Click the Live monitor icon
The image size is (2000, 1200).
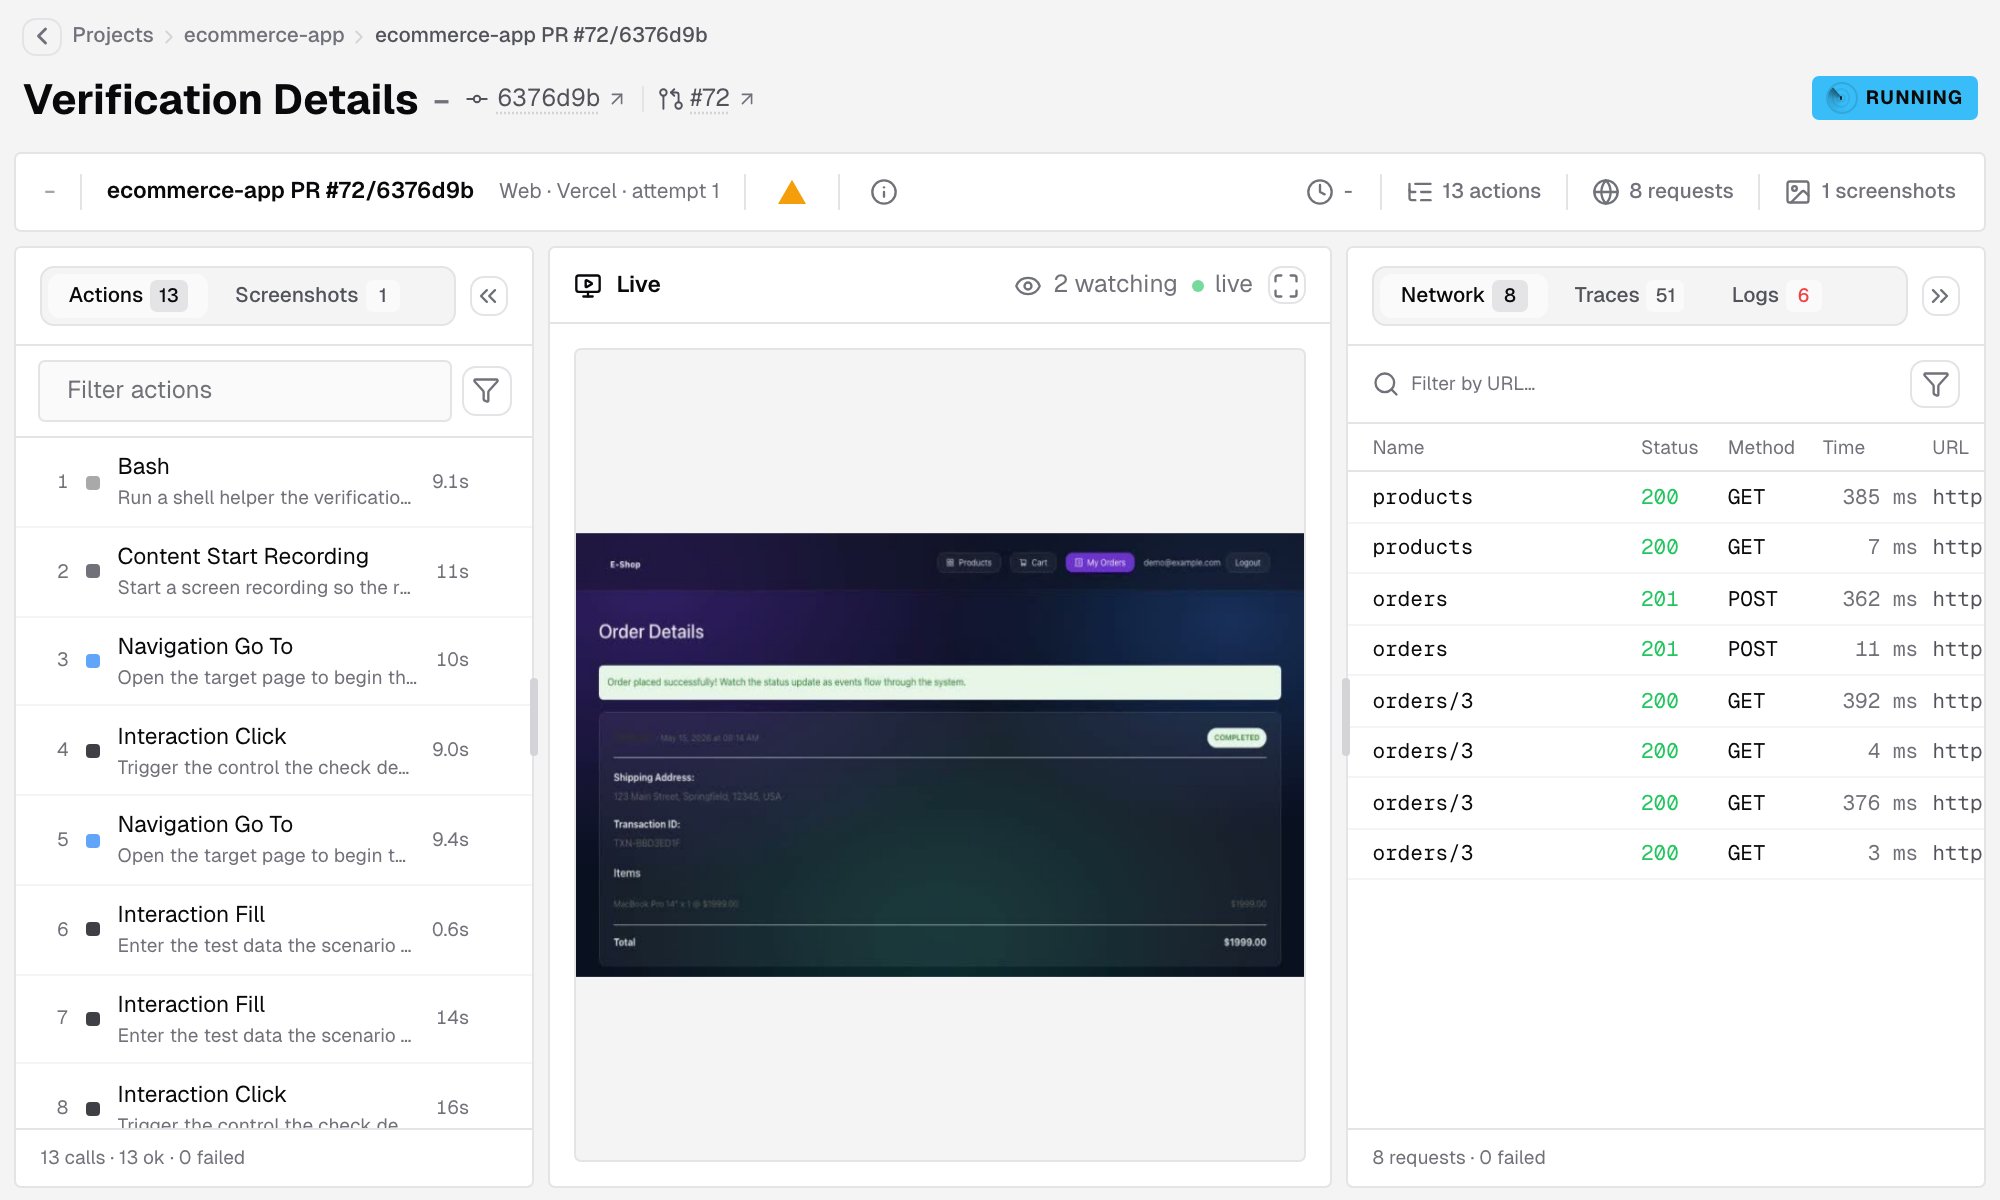pos(588,285)
